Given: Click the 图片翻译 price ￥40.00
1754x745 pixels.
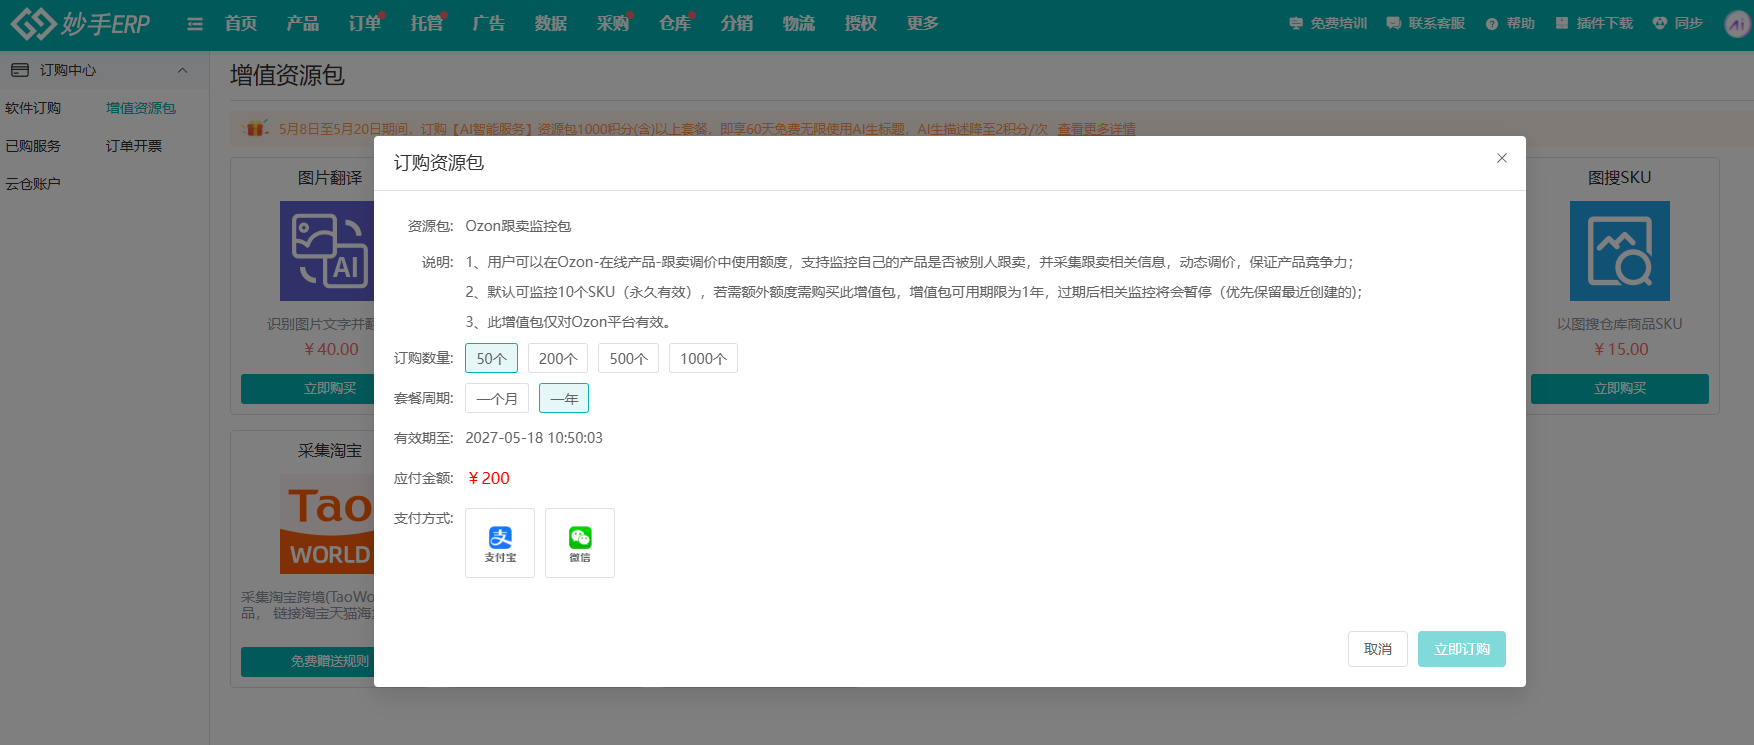Looking at the screenshot, I should (331, 349).
